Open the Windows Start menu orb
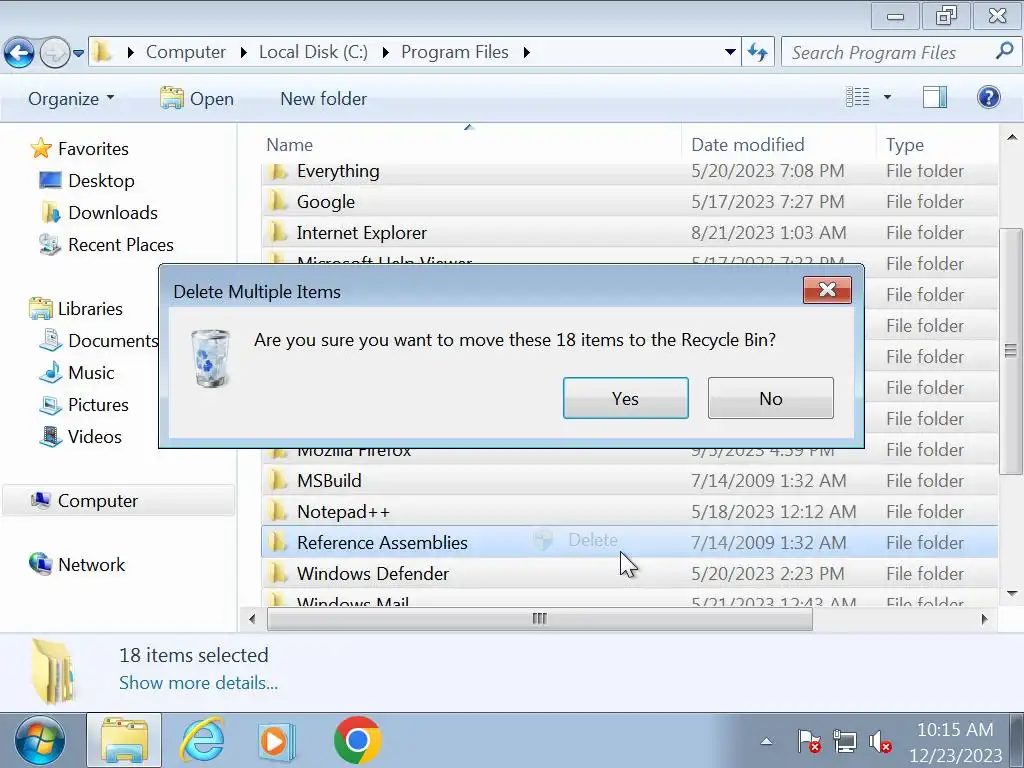The width and height of the screenshot is (1024, 768). [40, 741]
